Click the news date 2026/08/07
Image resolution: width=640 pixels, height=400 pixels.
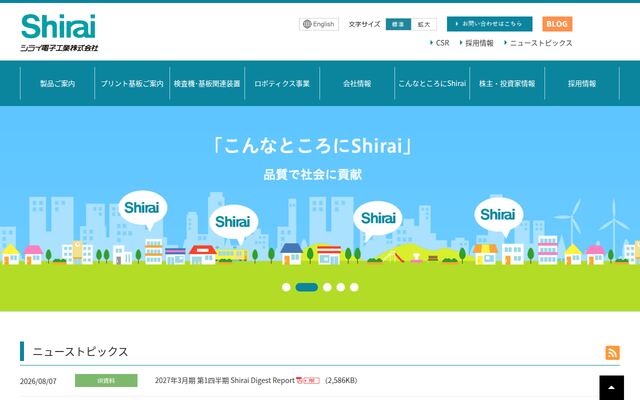pyautogui.click(x=38, y=381)
